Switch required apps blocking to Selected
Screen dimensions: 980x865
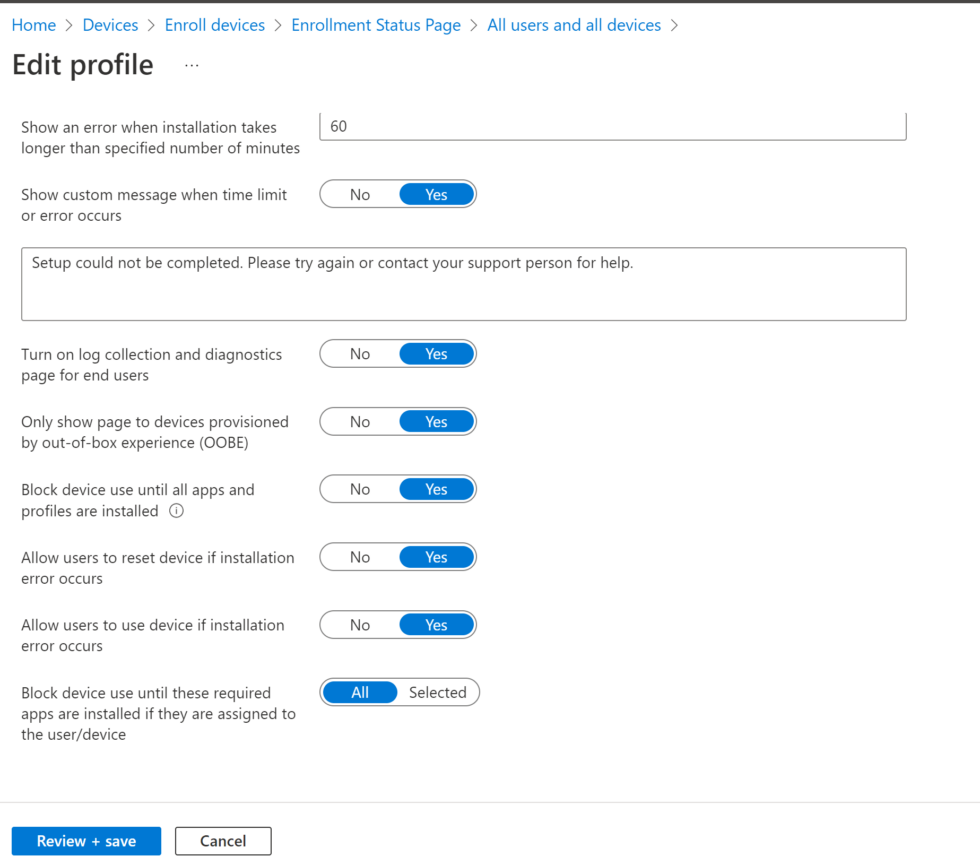click(437, 692)
